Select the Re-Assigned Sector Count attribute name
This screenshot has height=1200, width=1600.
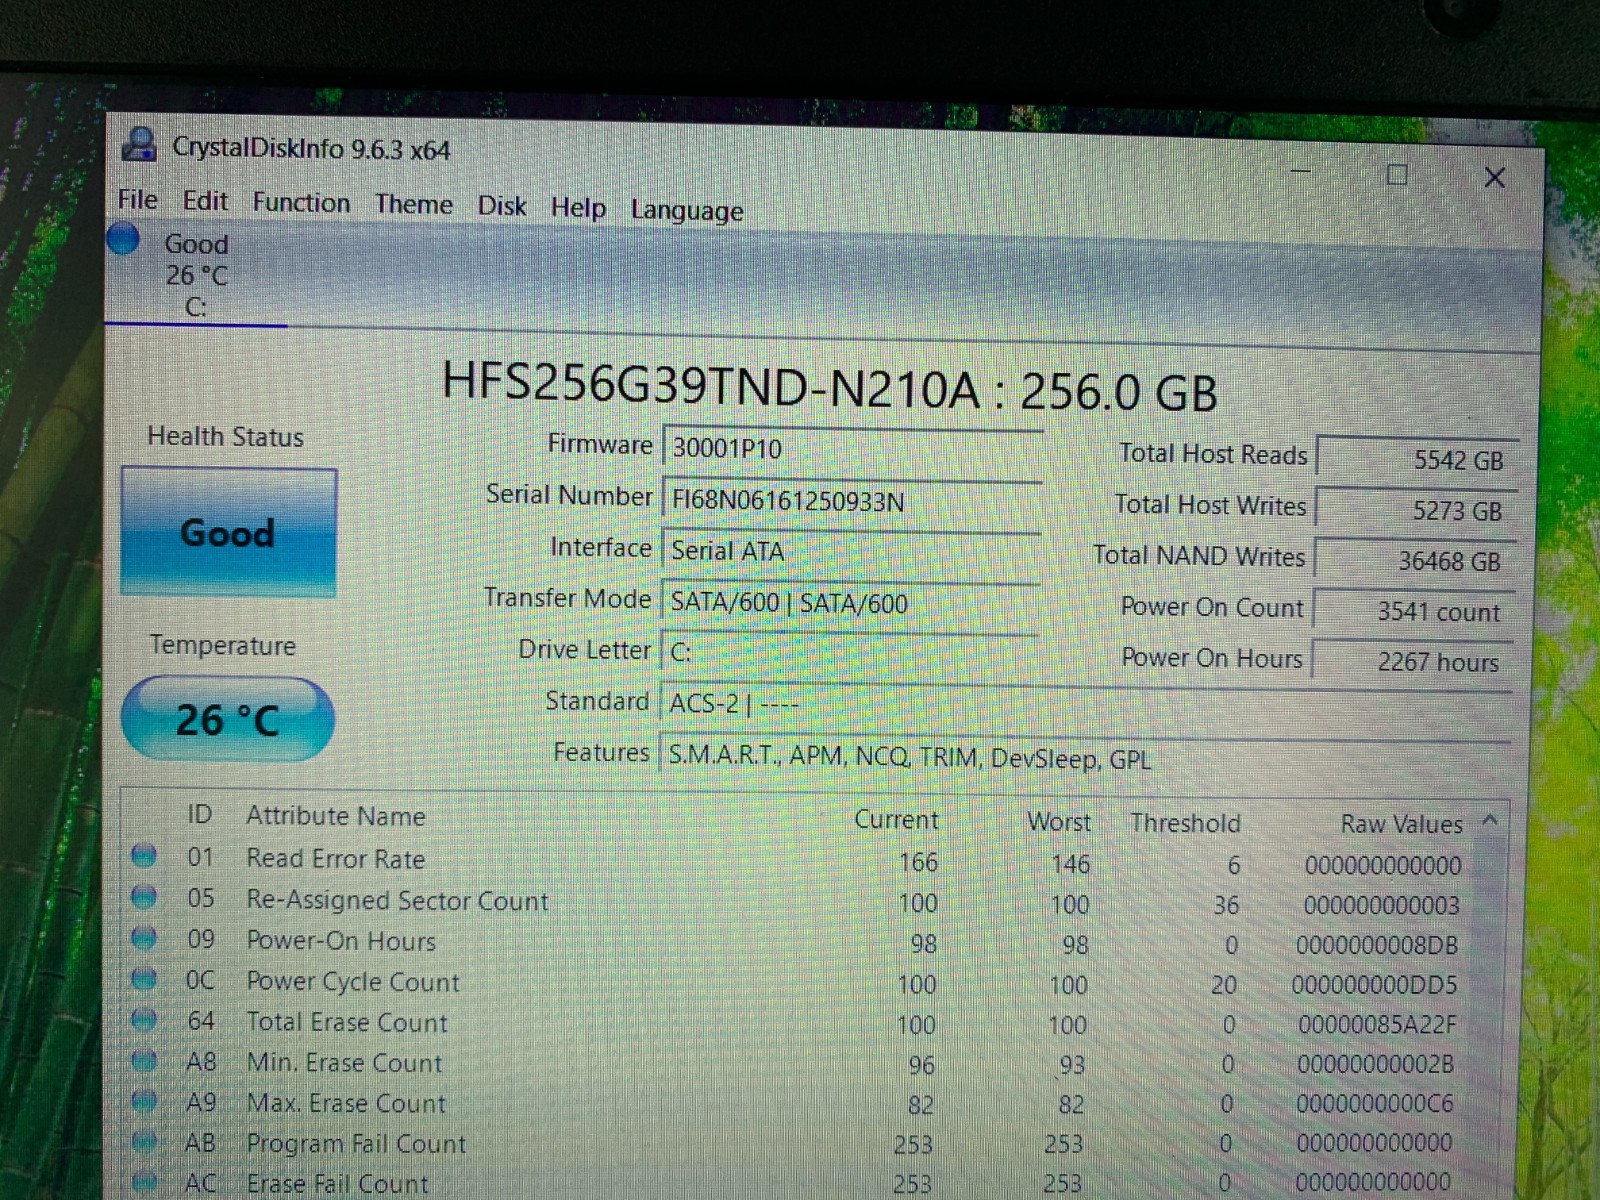click(397, 900)
